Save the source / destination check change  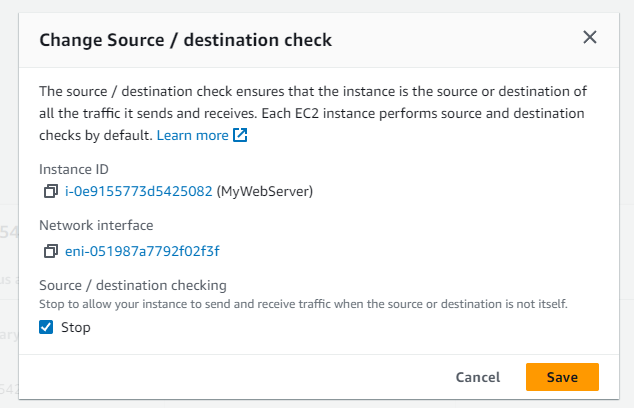[x=562, y=377]
